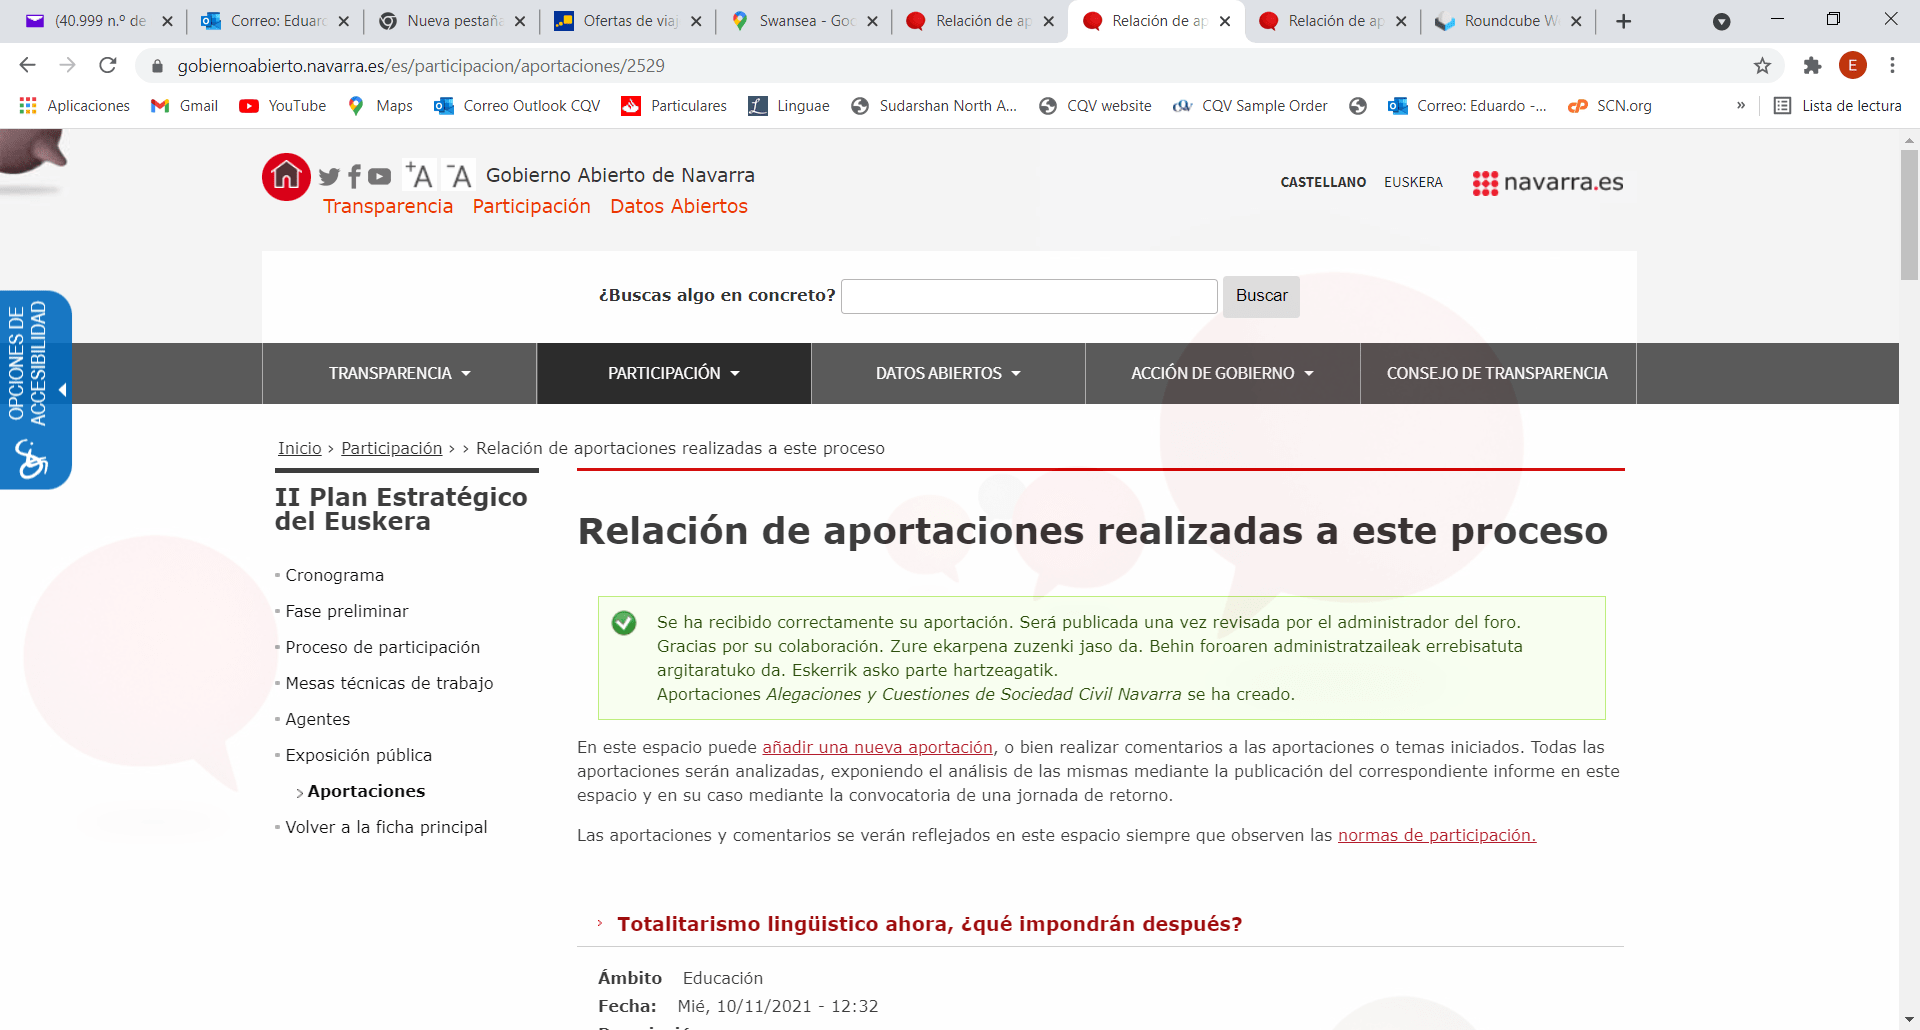Click the bookmark star in the address bar
The height and width of the screenshot is (1030, 1920).
pyautogui.click(x=1761, y=66)
